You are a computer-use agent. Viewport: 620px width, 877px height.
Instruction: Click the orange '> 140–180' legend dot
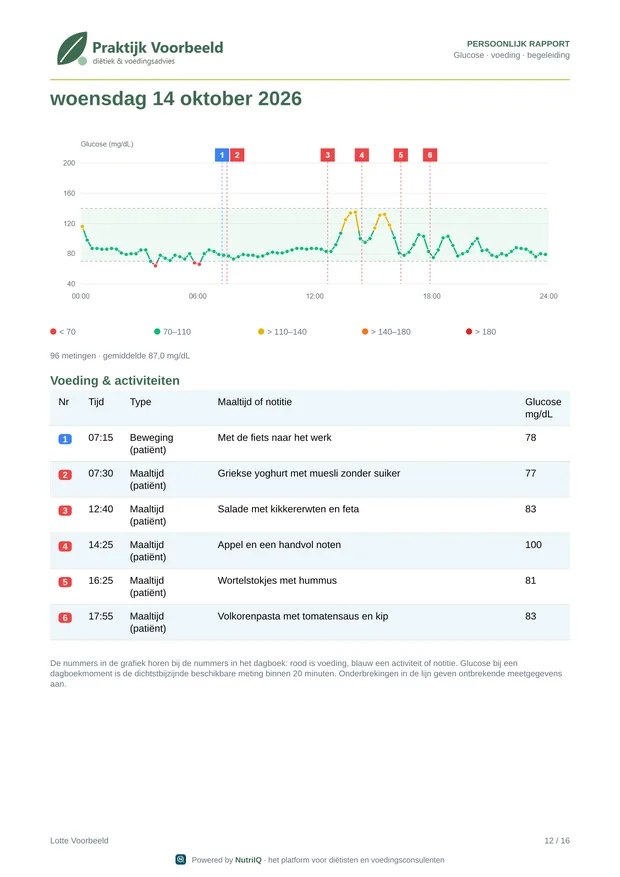tap(365, 332)
